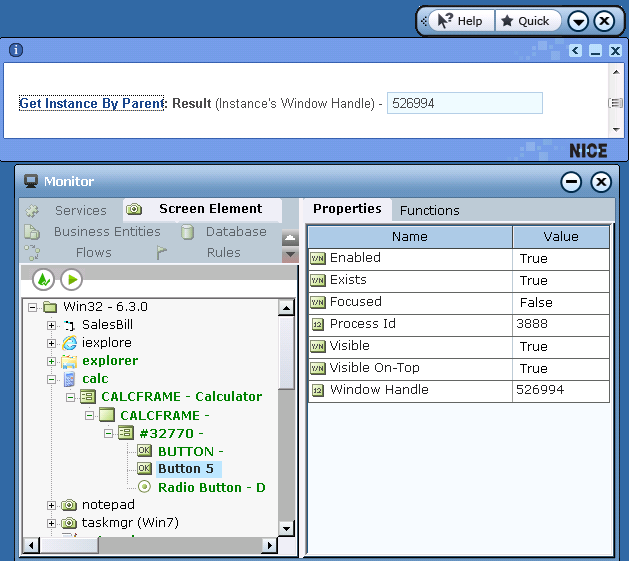Switch to the Rules tab
Viewport: 629px width, 561px height.
point(223,252)
